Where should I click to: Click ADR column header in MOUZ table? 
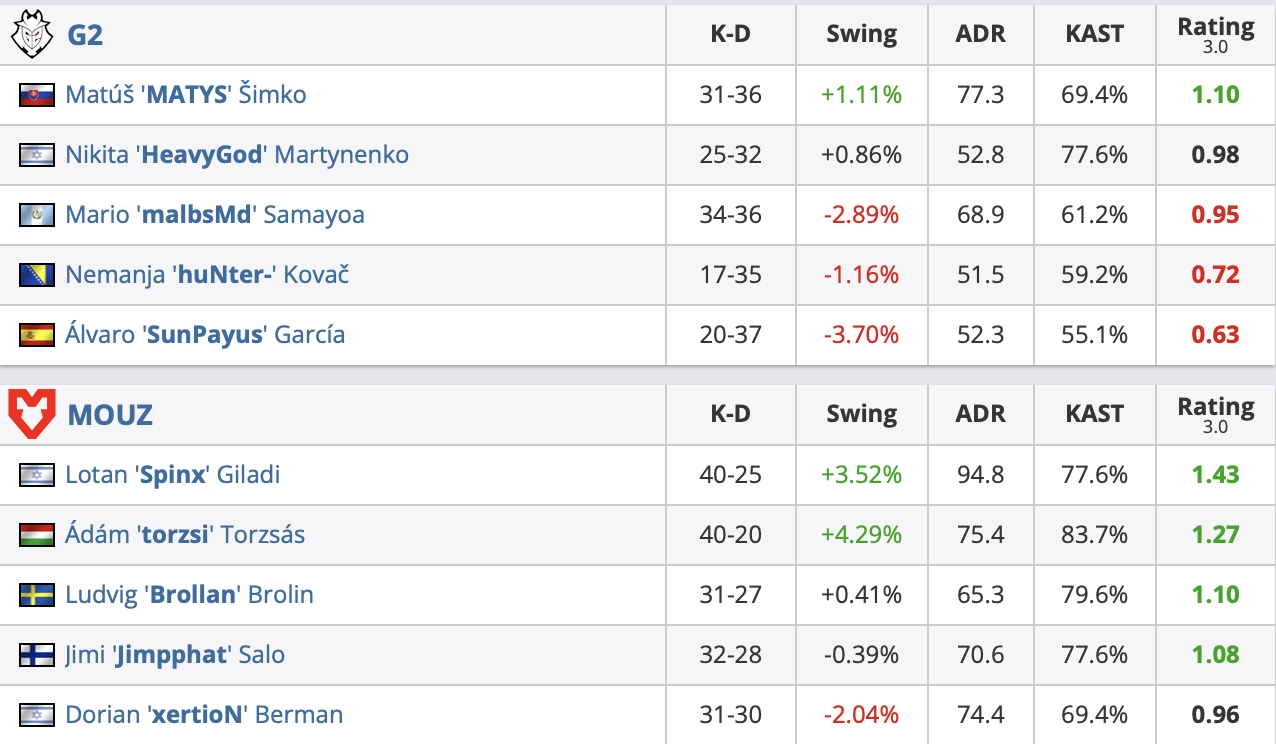click(980, 414)
